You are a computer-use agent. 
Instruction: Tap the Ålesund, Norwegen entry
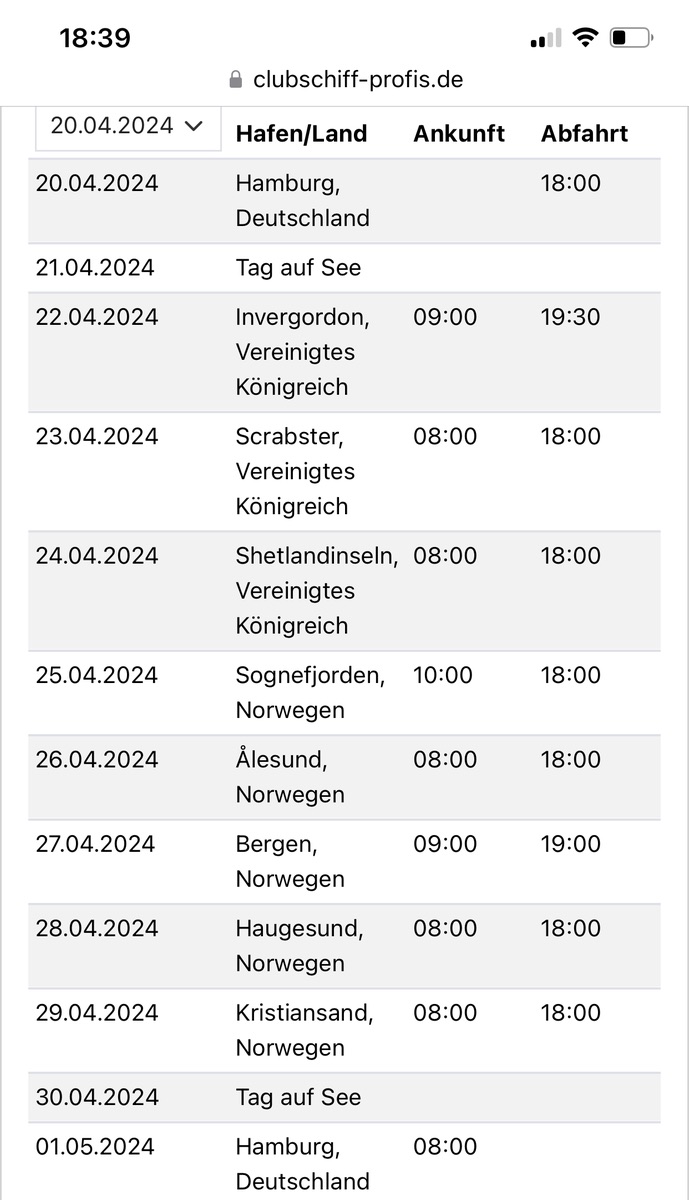pyautogui.click(x=290, y=777)
